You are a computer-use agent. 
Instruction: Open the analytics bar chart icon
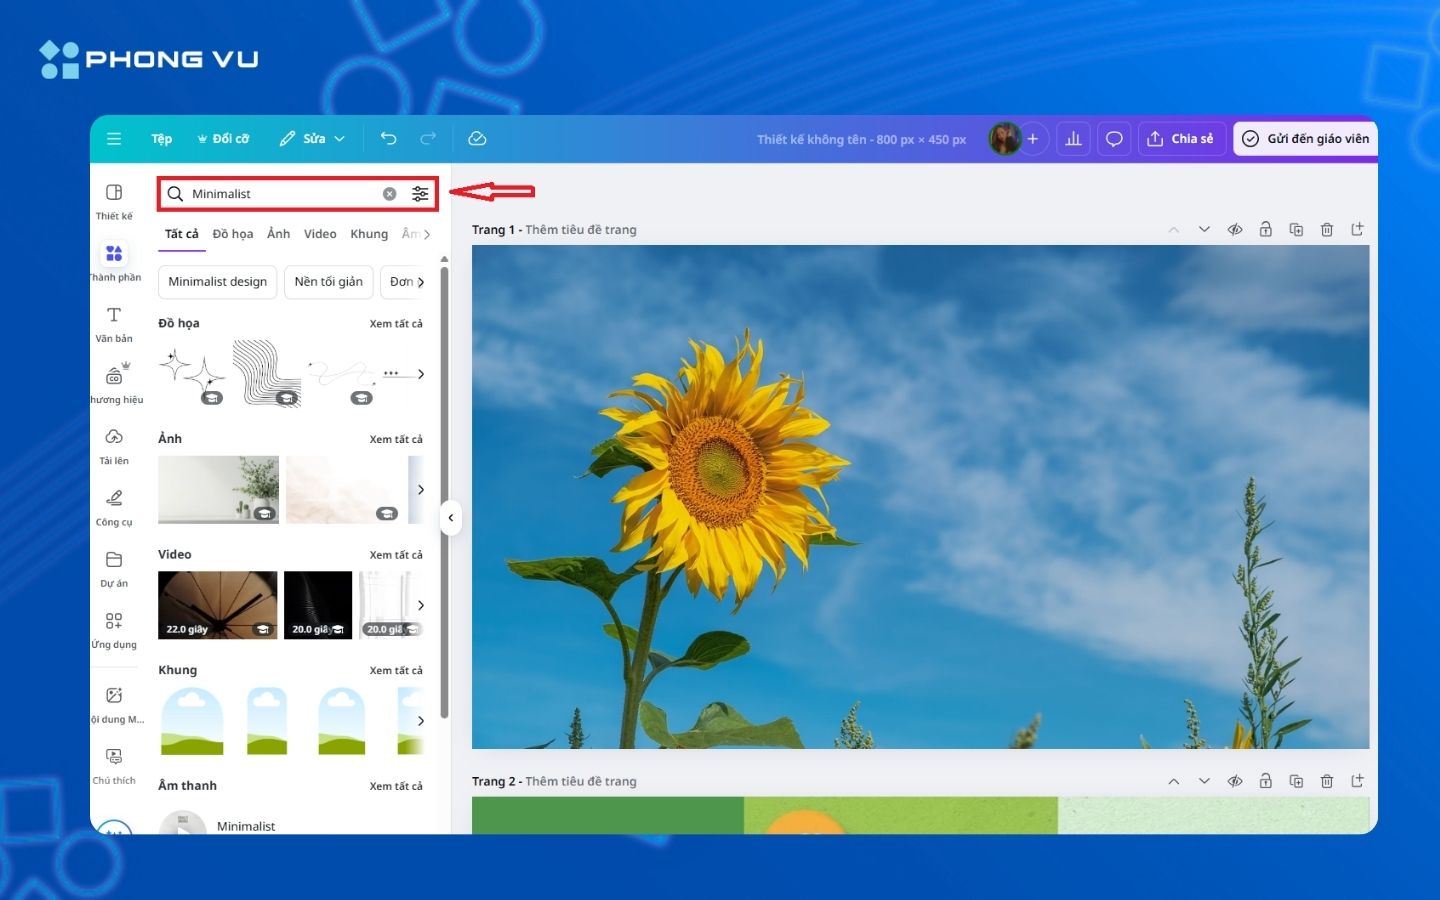pyautogui.click(x=1073, y=139)
